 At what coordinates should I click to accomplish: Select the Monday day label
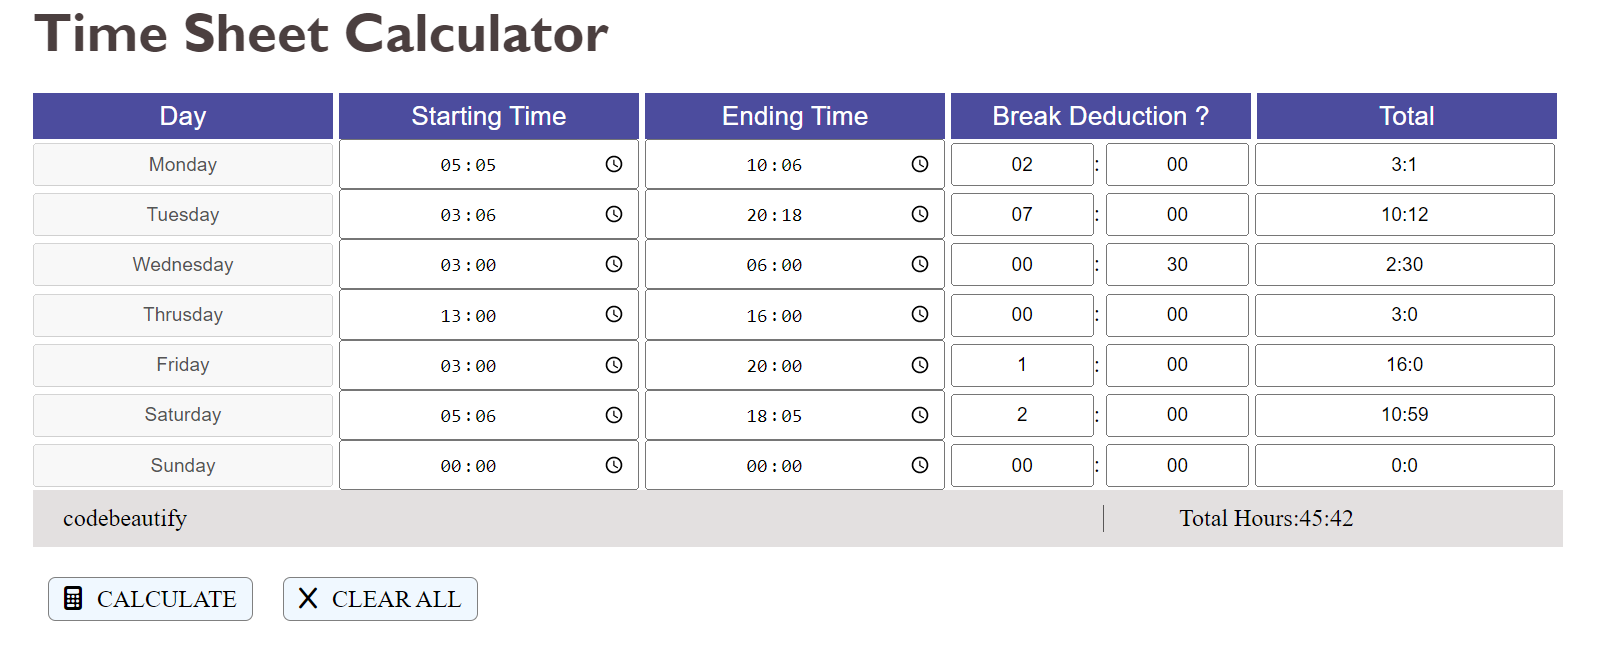pos(183,164)
